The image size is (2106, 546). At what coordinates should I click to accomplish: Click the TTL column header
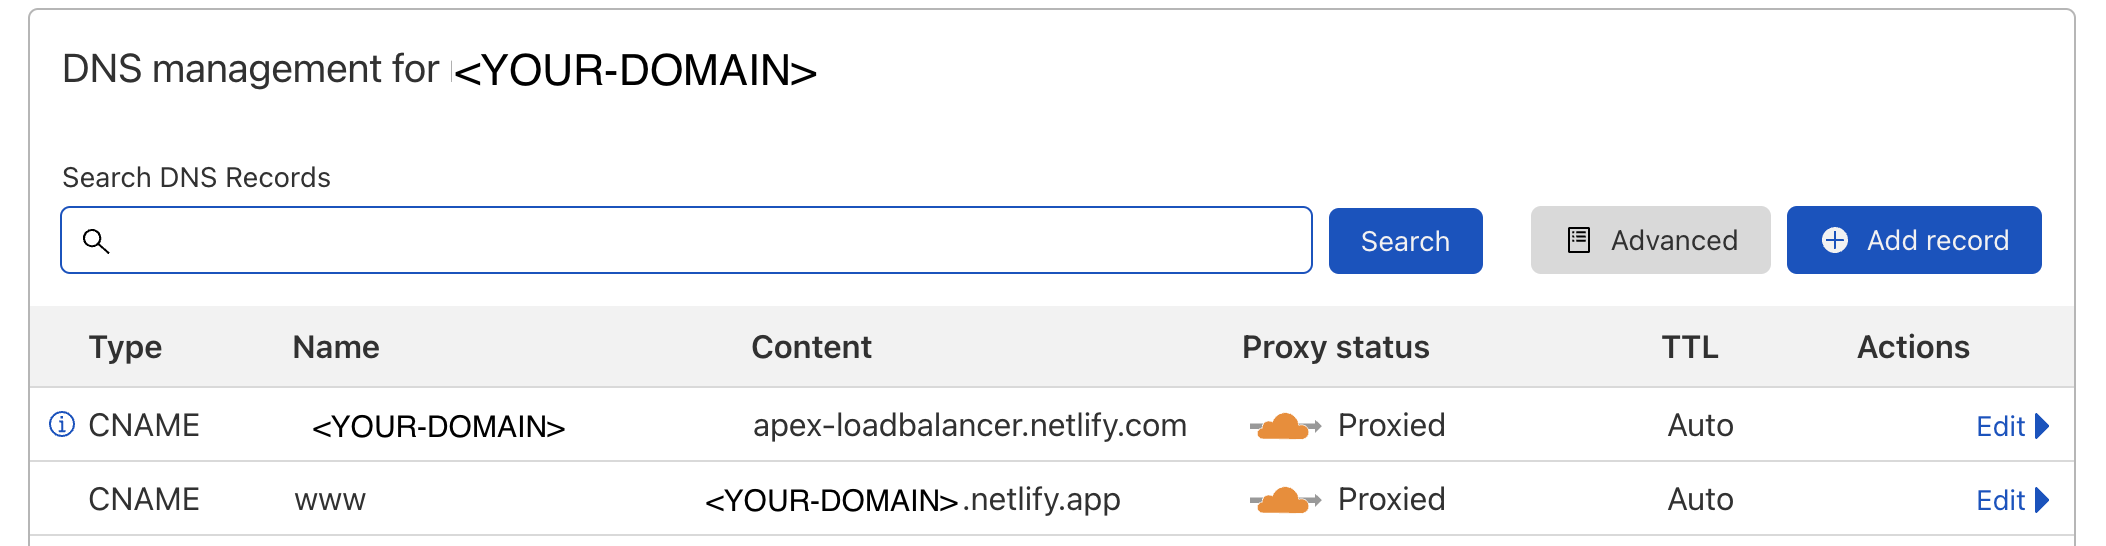[1689, 347]
